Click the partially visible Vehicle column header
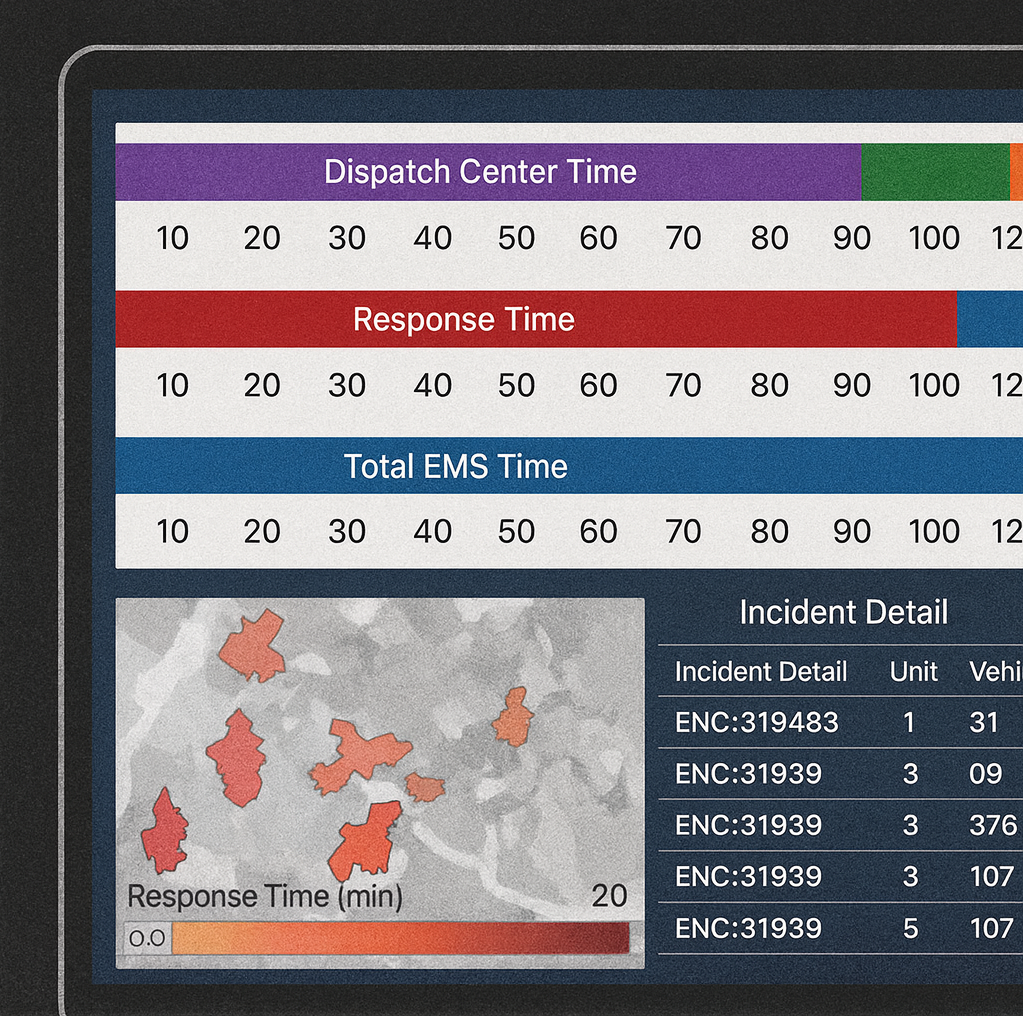This screenshot has height=1016, width=1023. pos(995,671)
